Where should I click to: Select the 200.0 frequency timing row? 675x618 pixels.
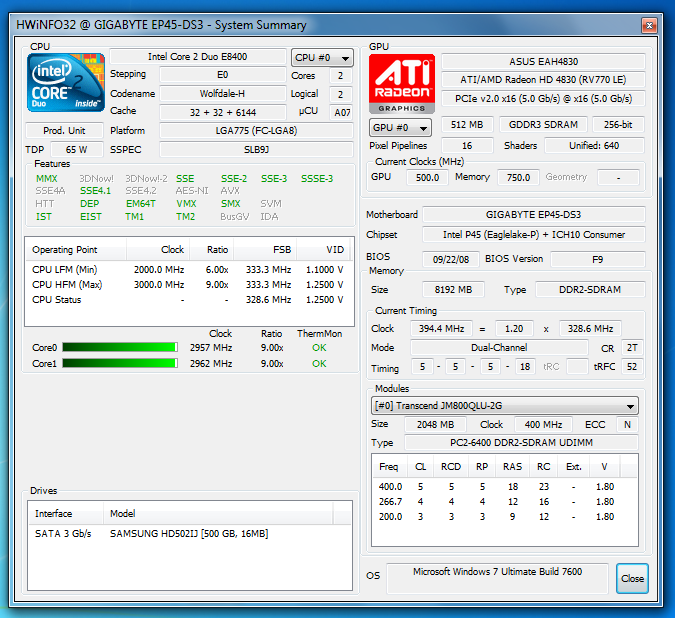(504, 516)
